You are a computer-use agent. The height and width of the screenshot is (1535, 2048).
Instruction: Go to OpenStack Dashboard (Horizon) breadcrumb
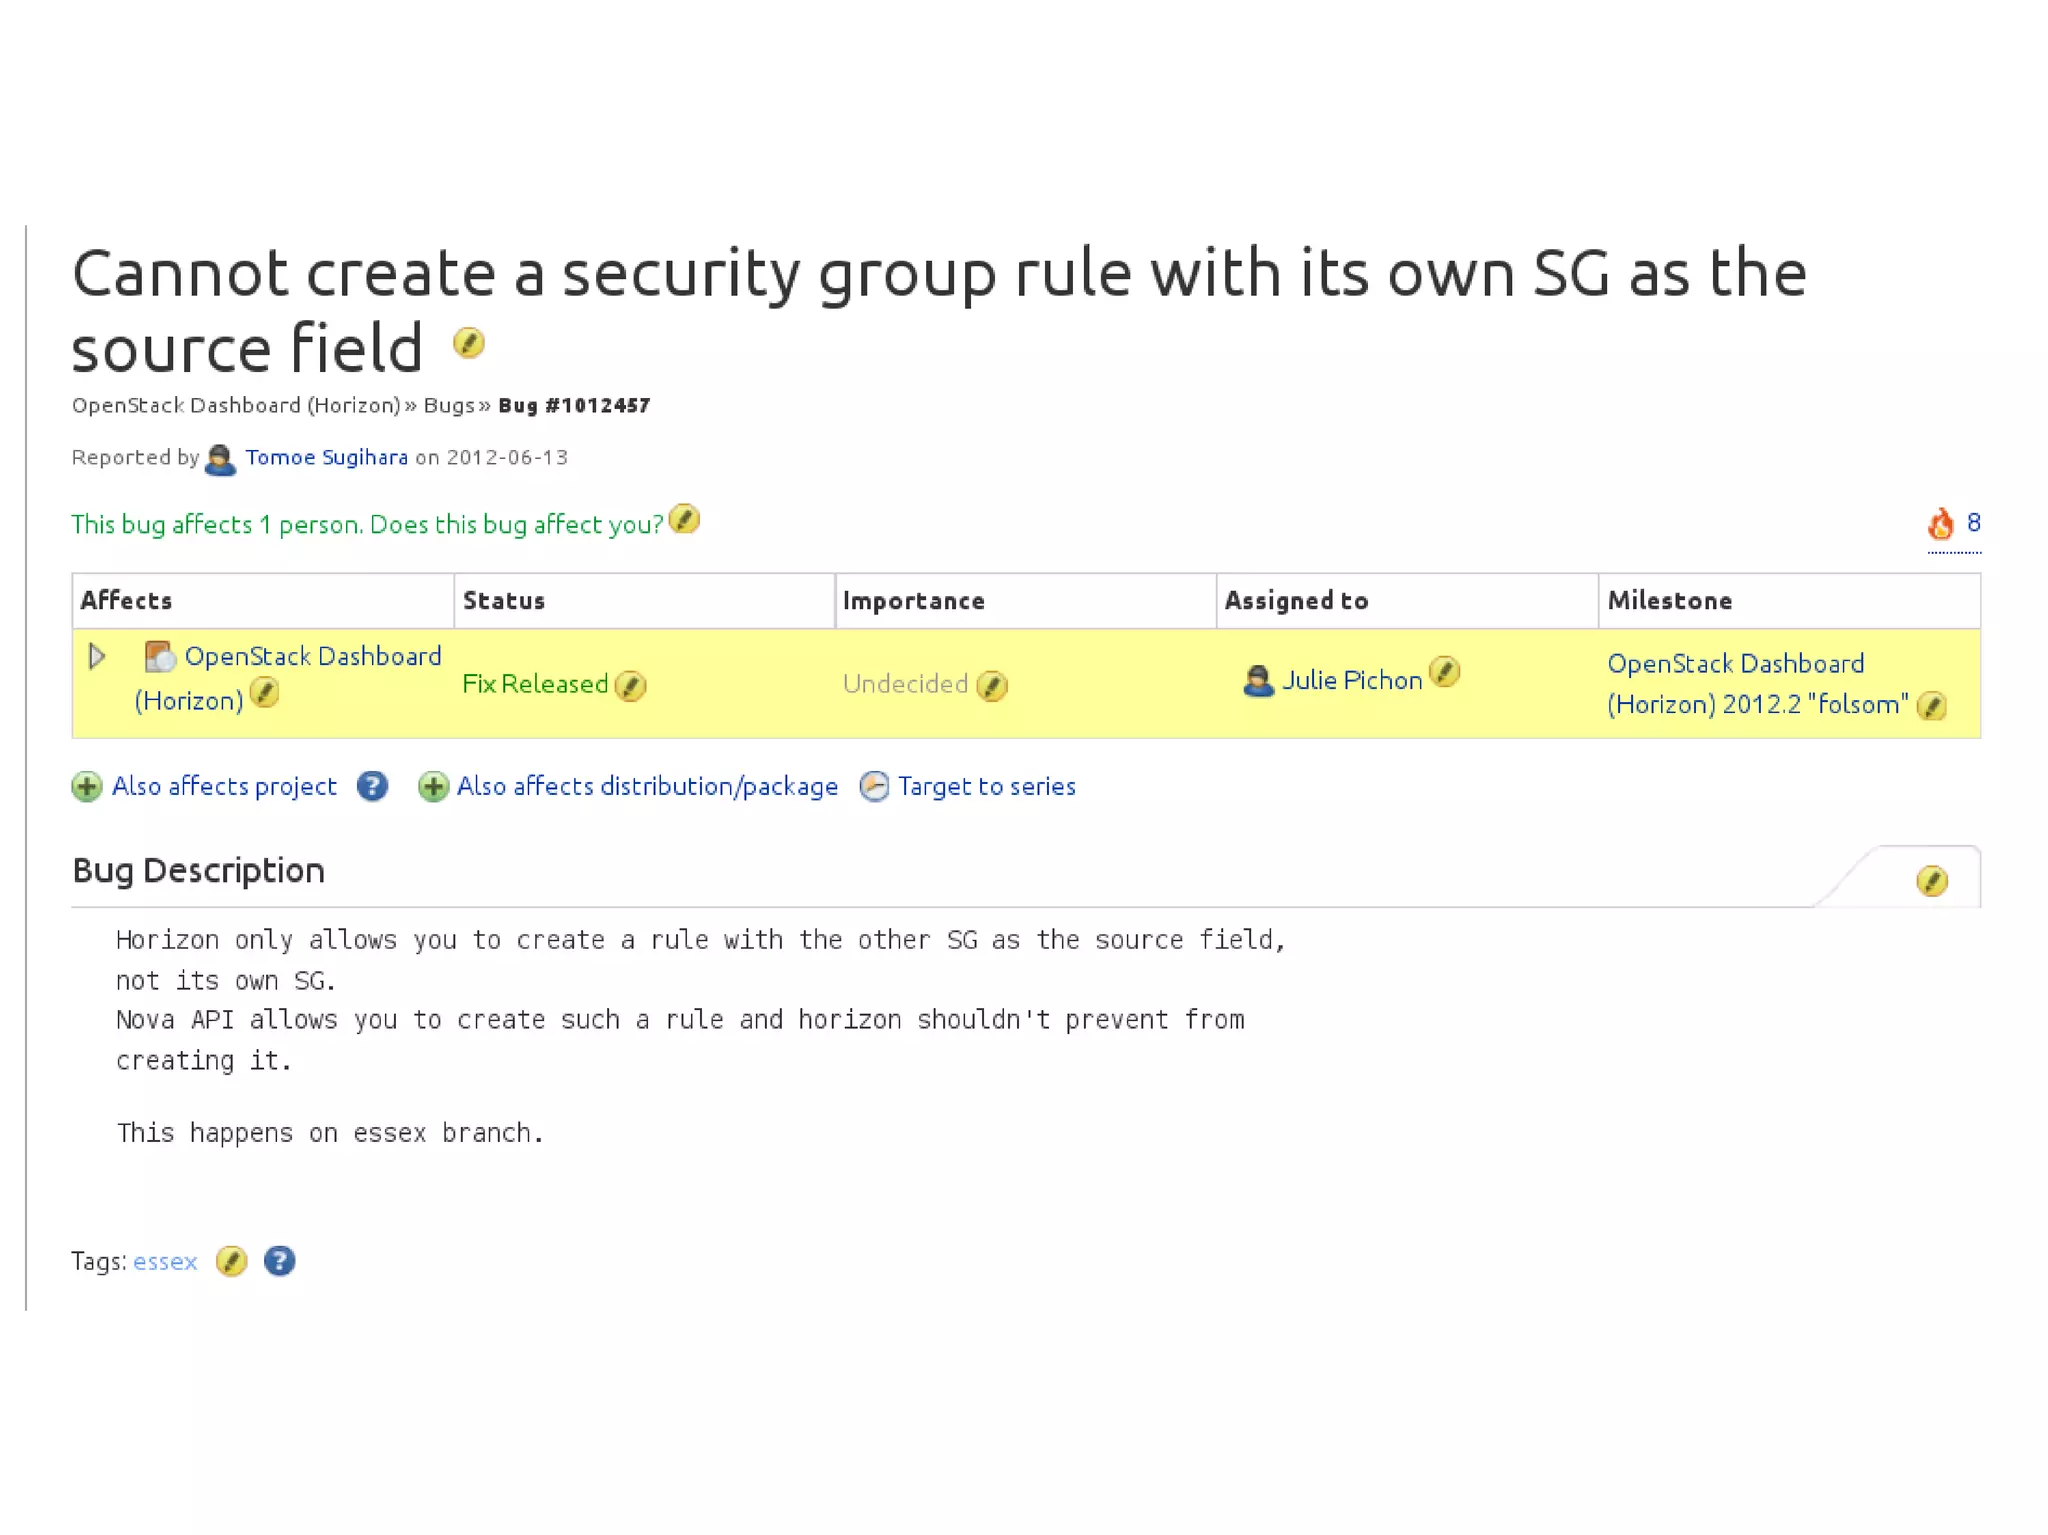(236, 406)
